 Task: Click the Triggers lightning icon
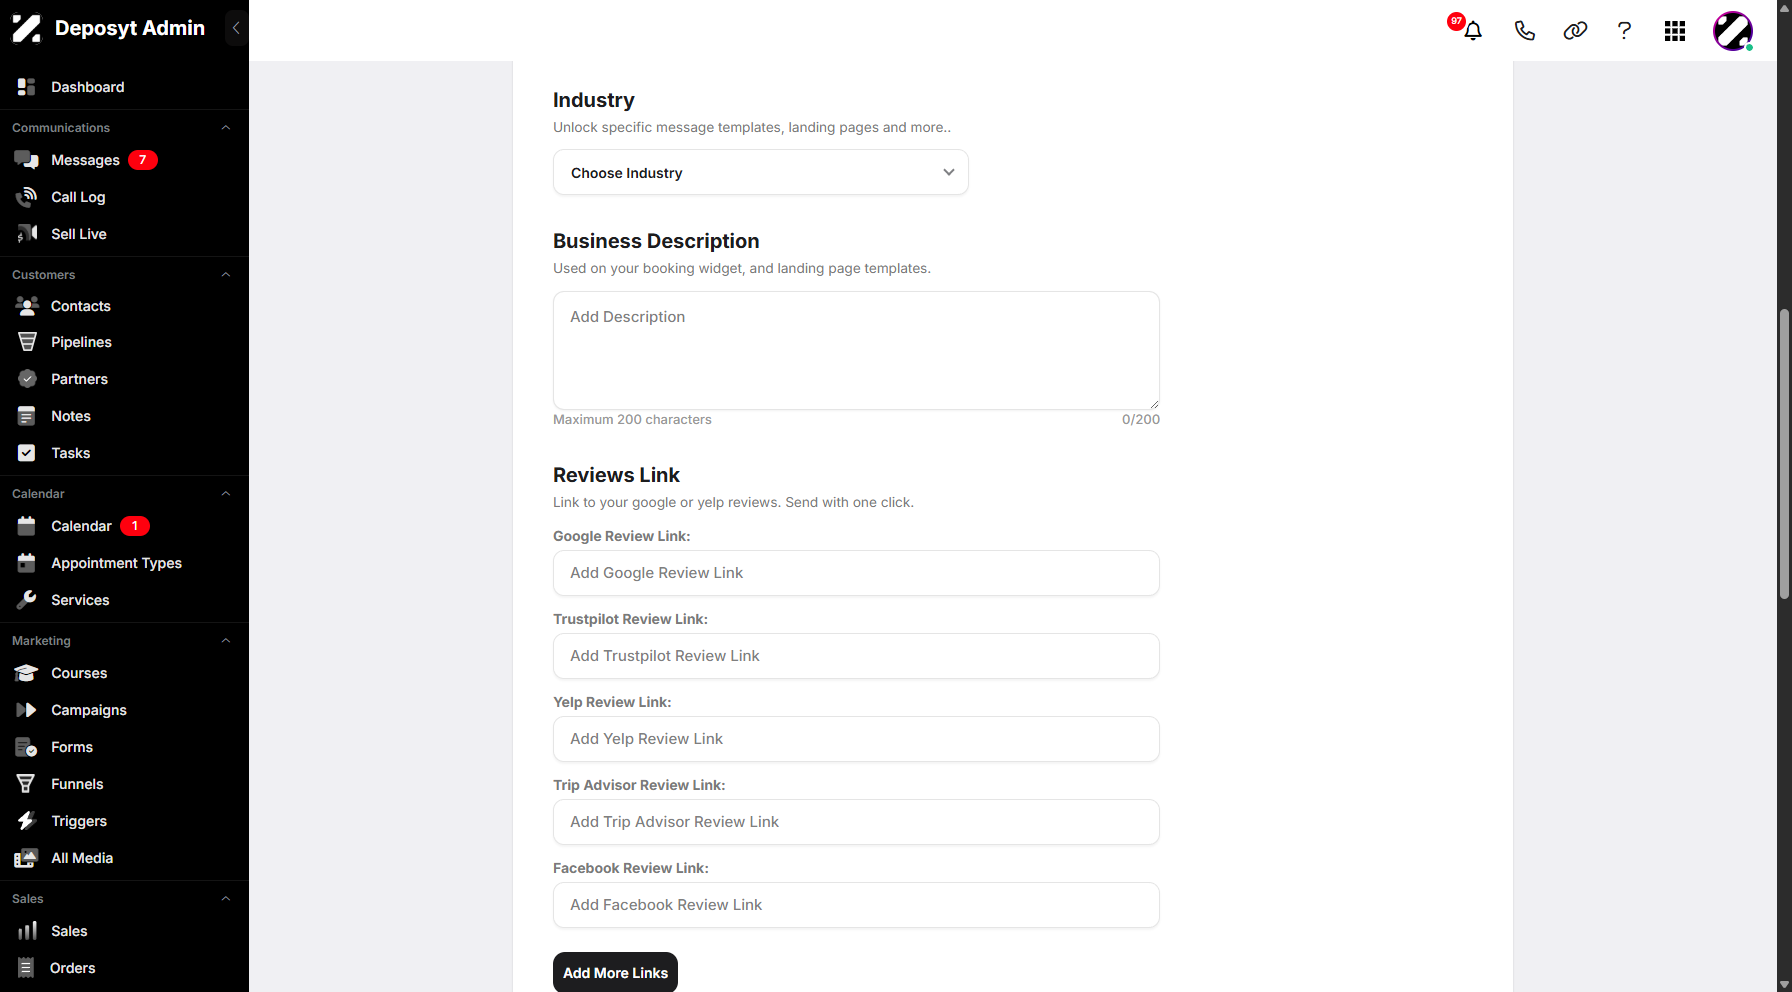point(27,821)
